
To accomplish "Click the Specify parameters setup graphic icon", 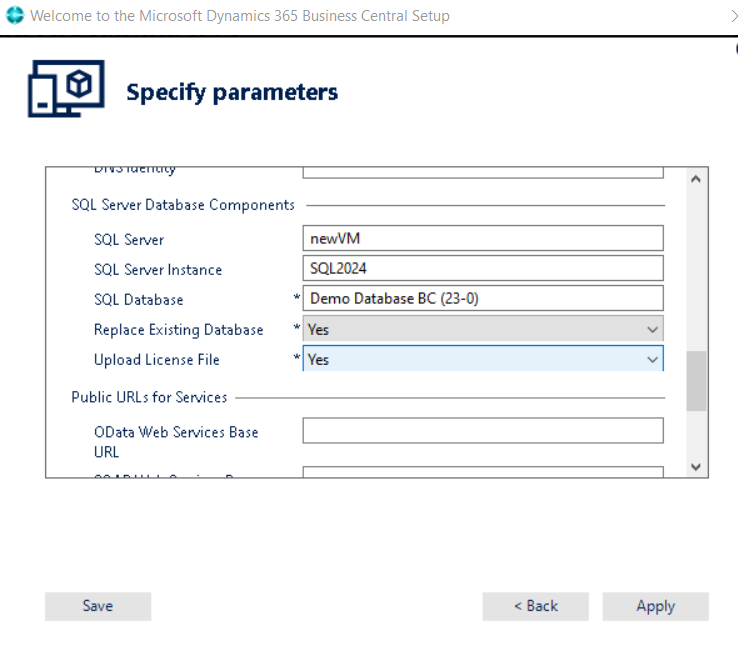I will pos(66,88).
